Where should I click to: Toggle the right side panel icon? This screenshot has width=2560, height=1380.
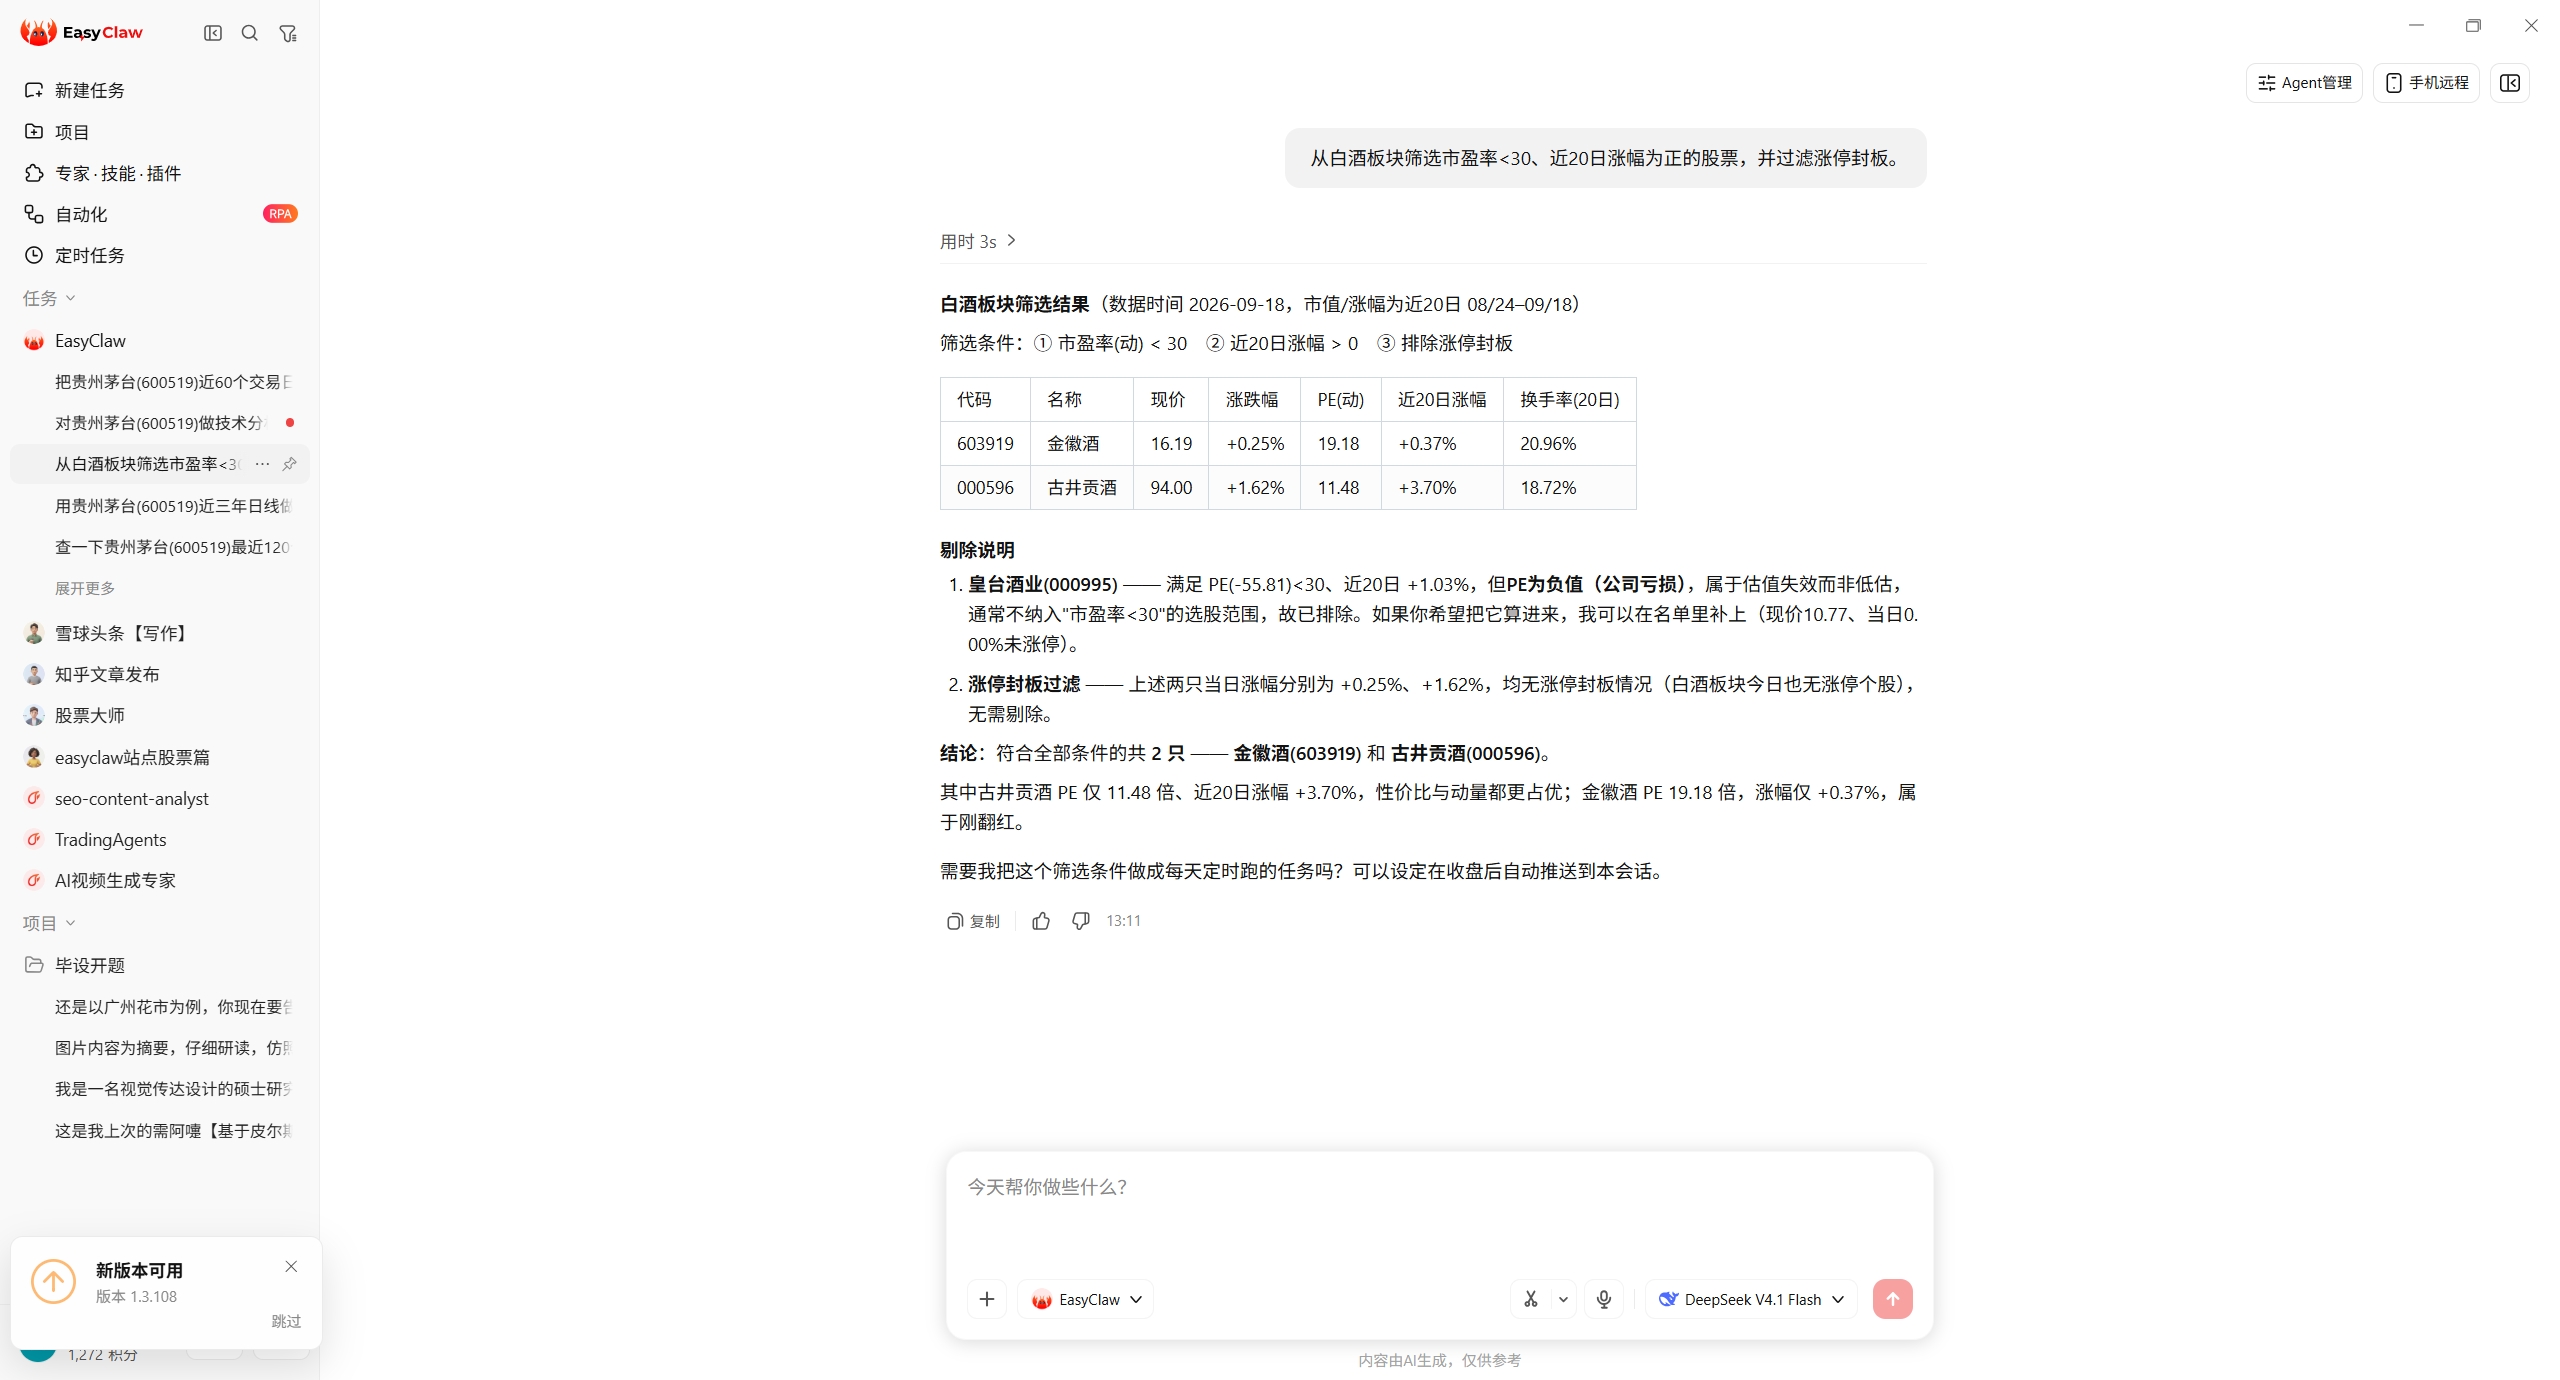[x=2510, y=83]
